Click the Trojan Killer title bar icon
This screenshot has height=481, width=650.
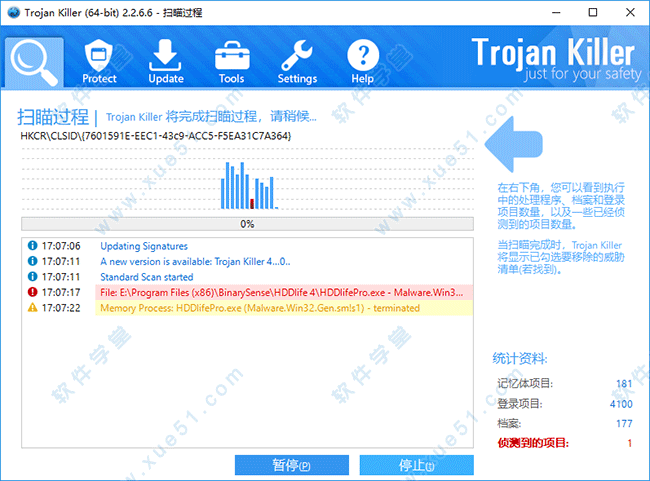(x=13, y=12)
